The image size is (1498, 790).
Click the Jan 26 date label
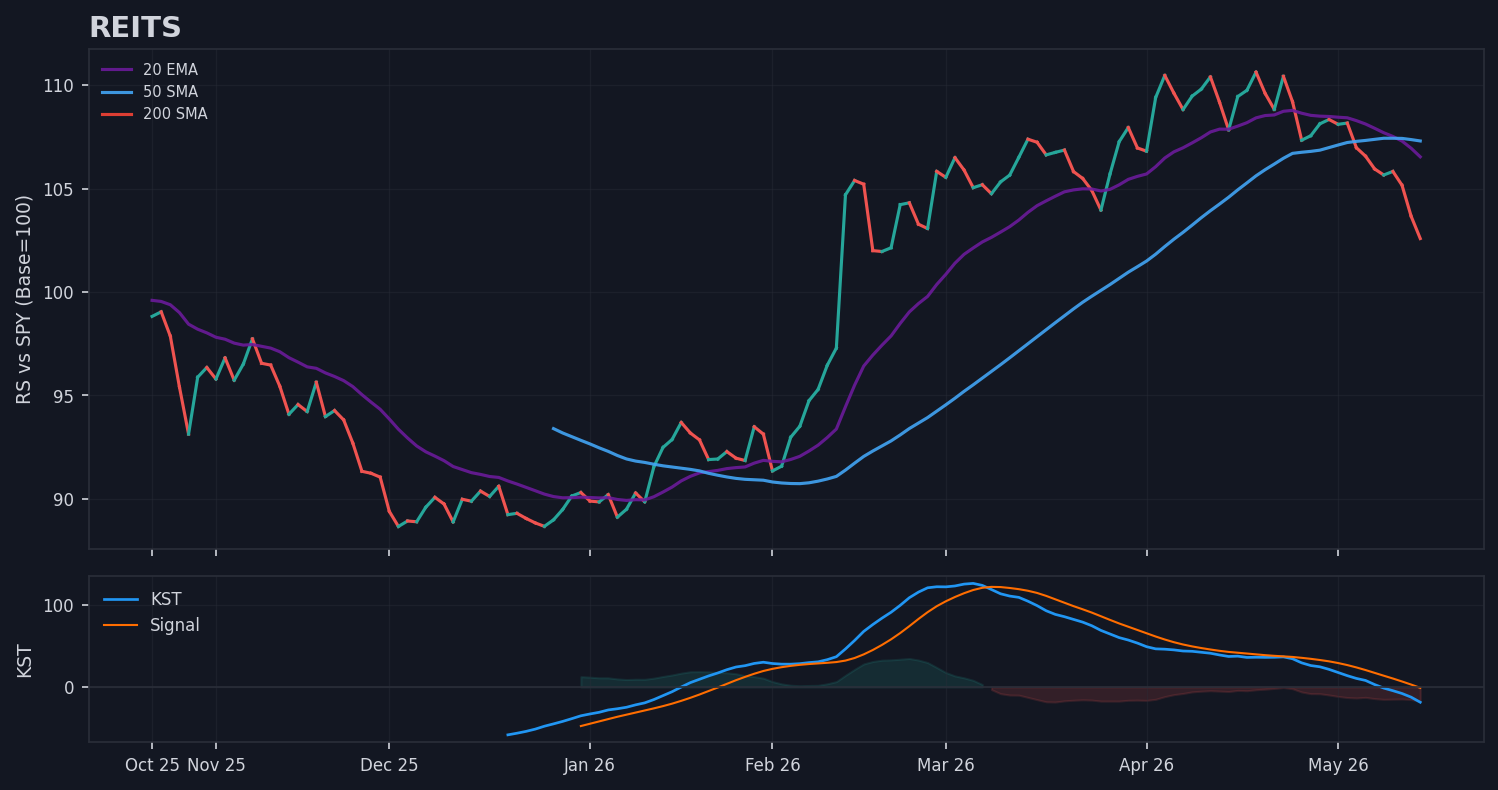[590, 765]
